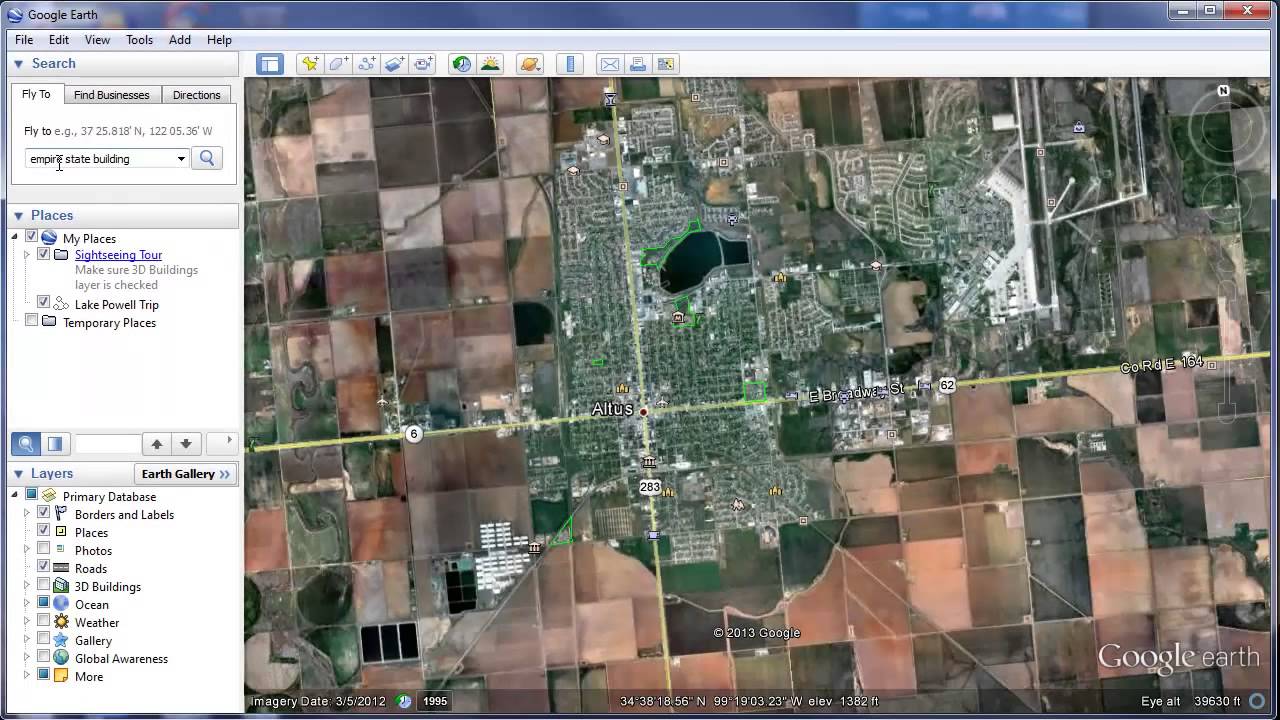Open the Tools menu
The width and height of the screenshot is (1280, 720).
139,40
